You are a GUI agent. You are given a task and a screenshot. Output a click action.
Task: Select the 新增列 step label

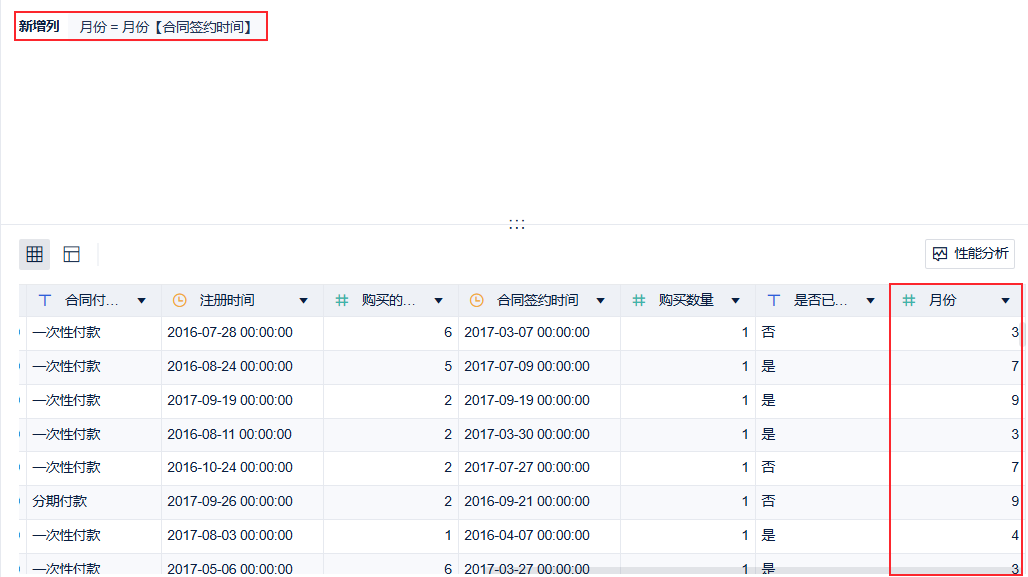[x=39, y=26]
